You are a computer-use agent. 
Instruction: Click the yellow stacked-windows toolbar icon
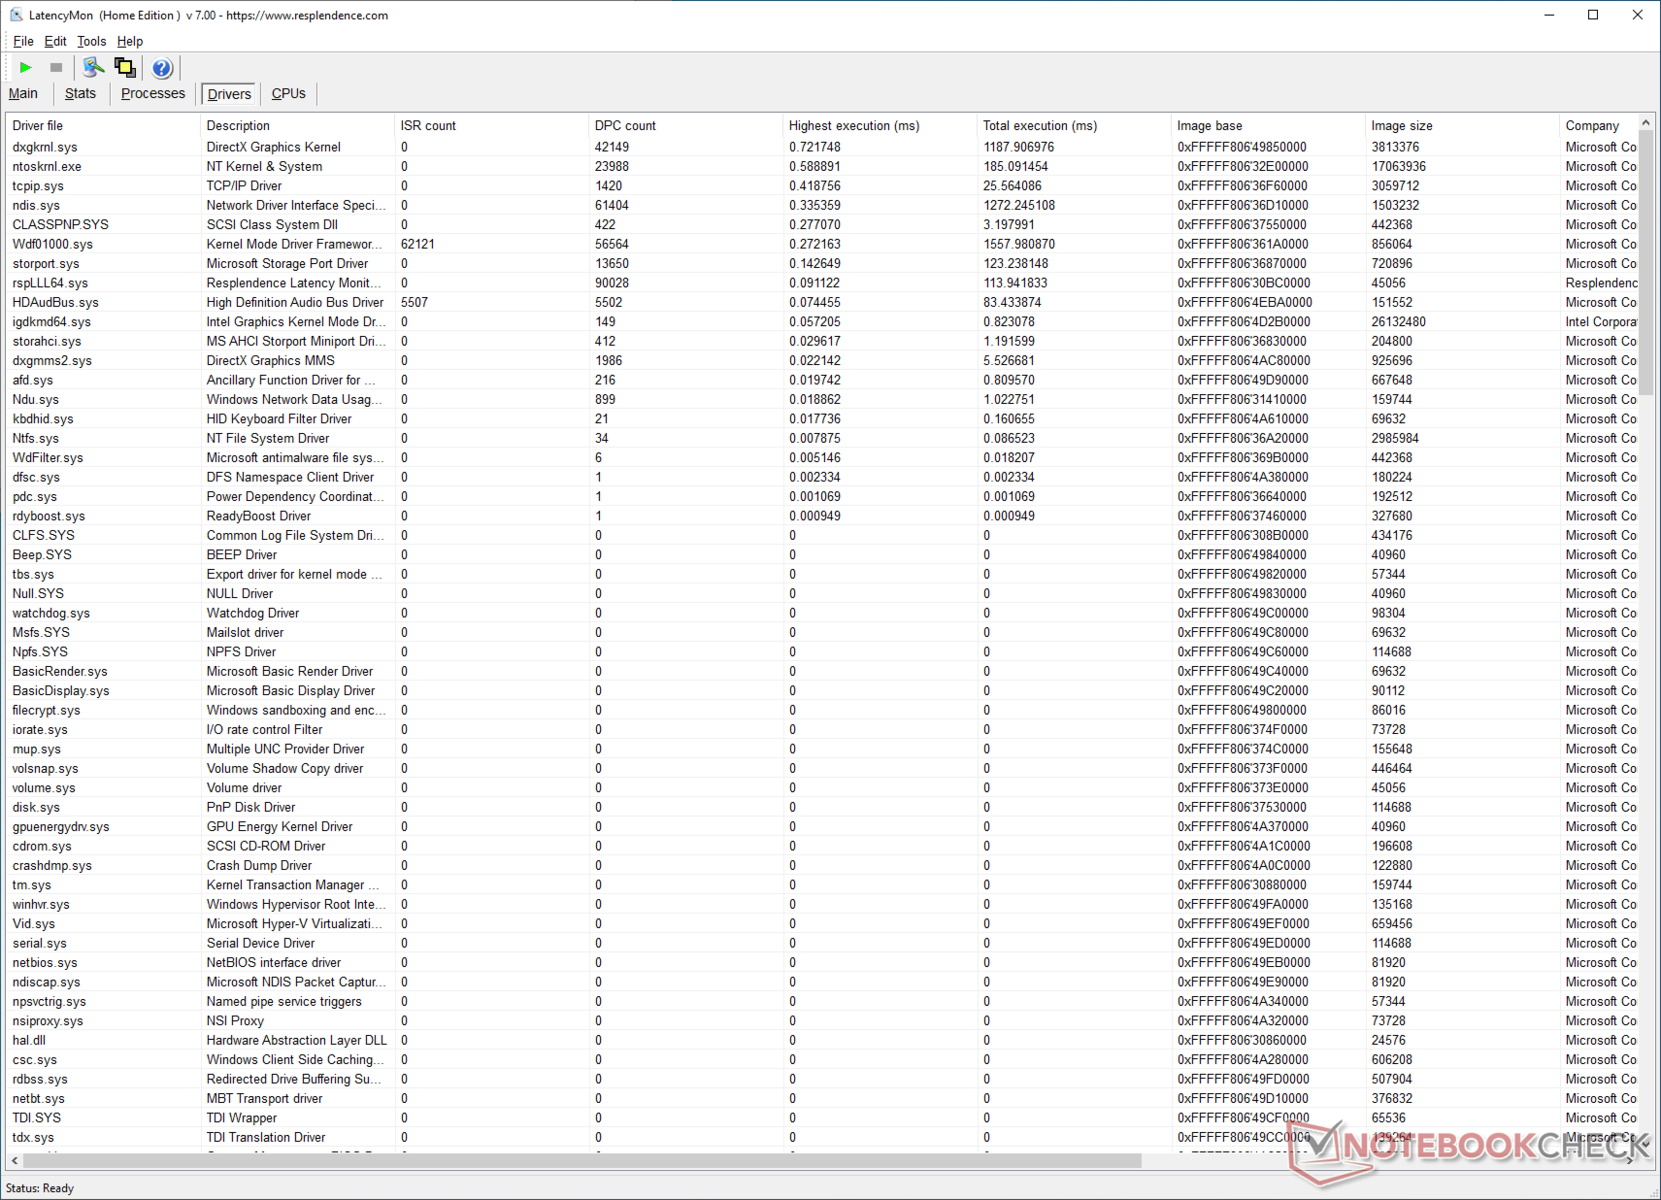[x=125, y=68]
